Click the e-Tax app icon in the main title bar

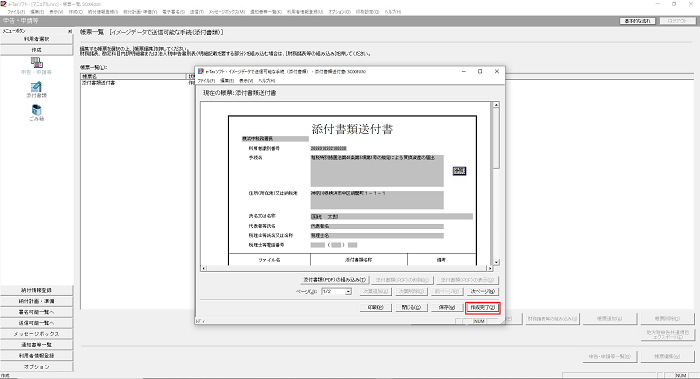pyautogui.click(x=4, y=4)
